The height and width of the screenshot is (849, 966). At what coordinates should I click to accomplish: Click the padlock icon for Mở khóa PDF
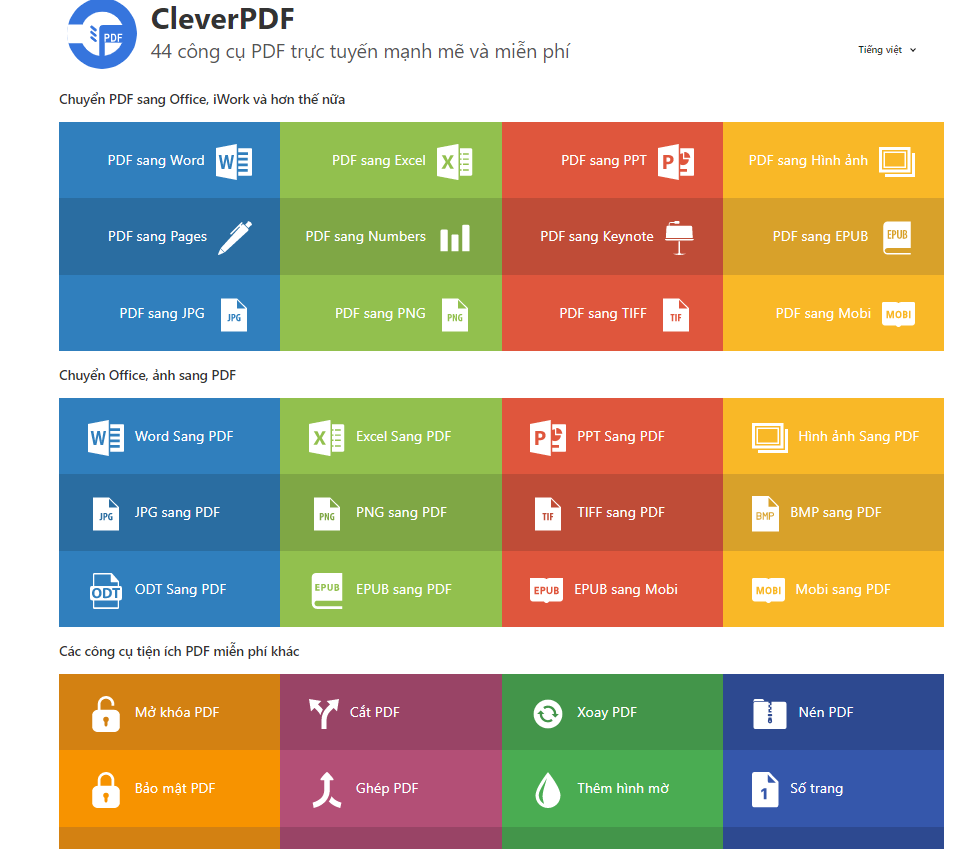pos(106,713)
